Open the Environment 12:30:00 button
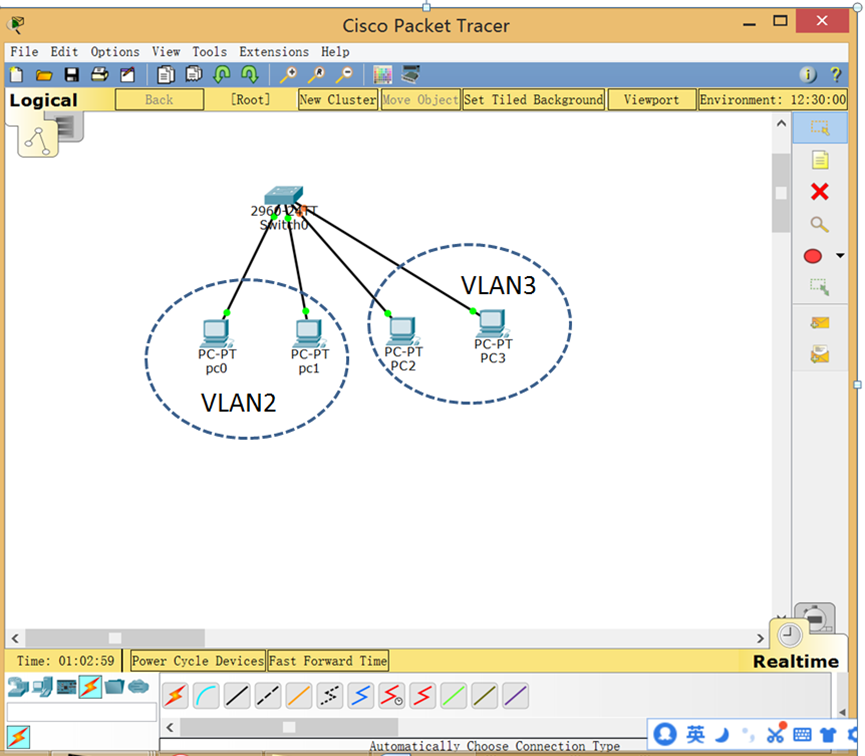The height and width of the screenshot is (756, 865). pyautogui.click(x=773, y=100)
